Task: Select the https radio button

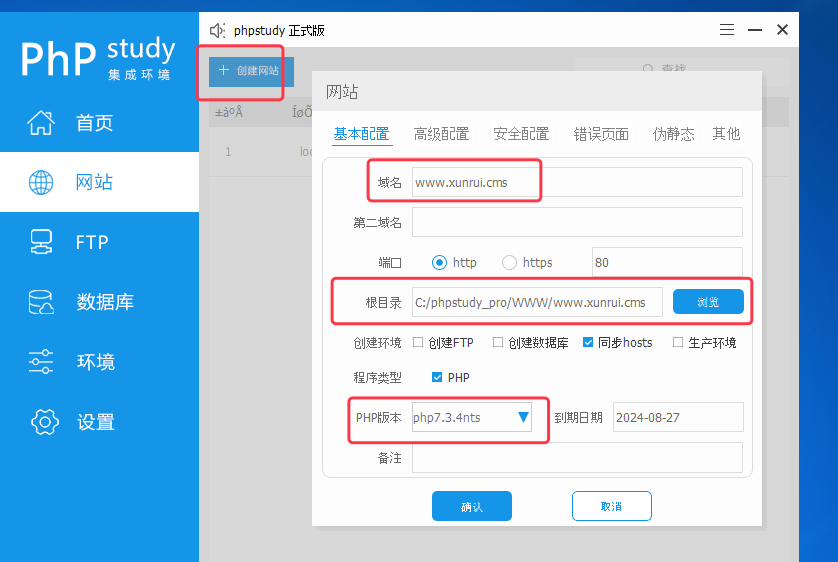Action: 509,262
